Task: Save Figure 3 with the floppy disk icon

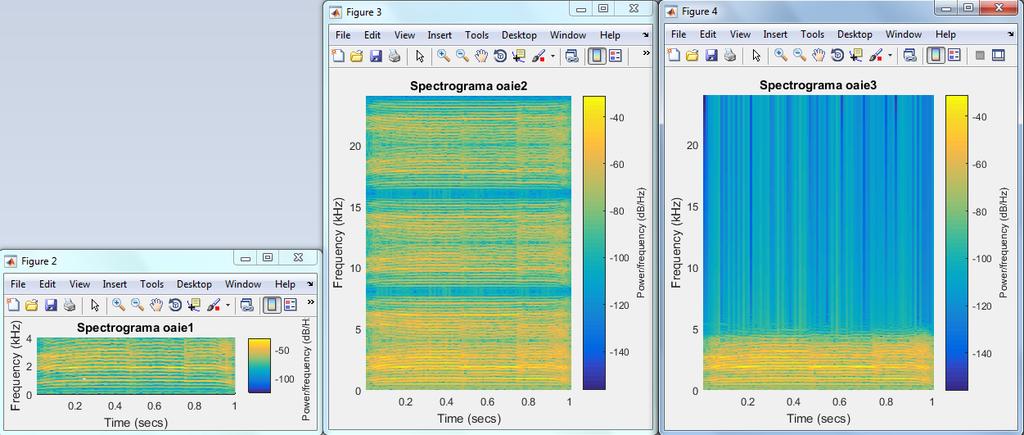Action: click(x=376, y=56)
